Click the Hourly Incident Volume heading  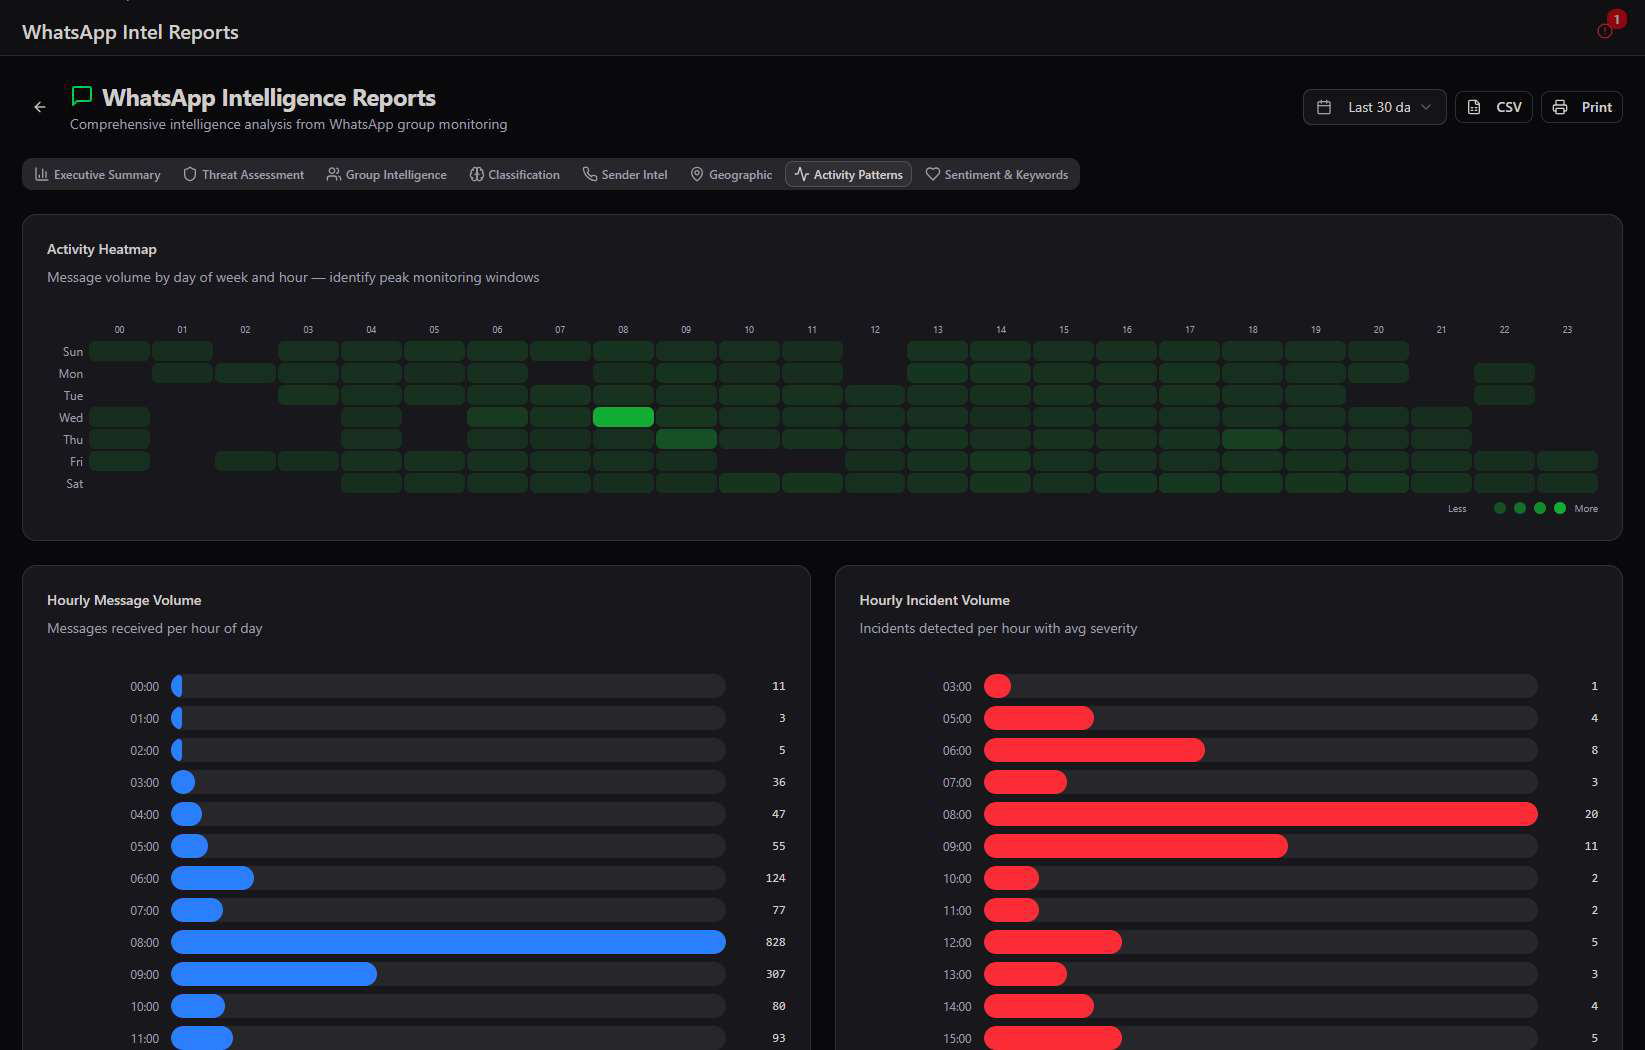tap(934, 600)
